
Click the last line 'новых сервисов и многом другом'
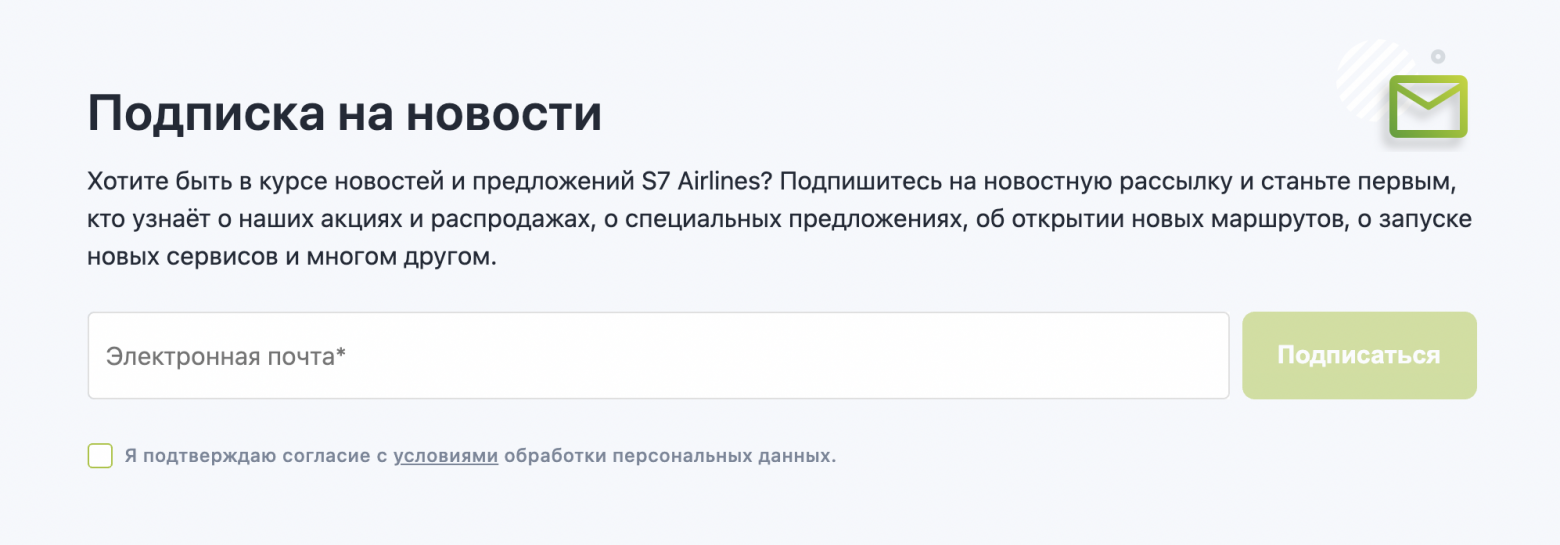[291, 255]
